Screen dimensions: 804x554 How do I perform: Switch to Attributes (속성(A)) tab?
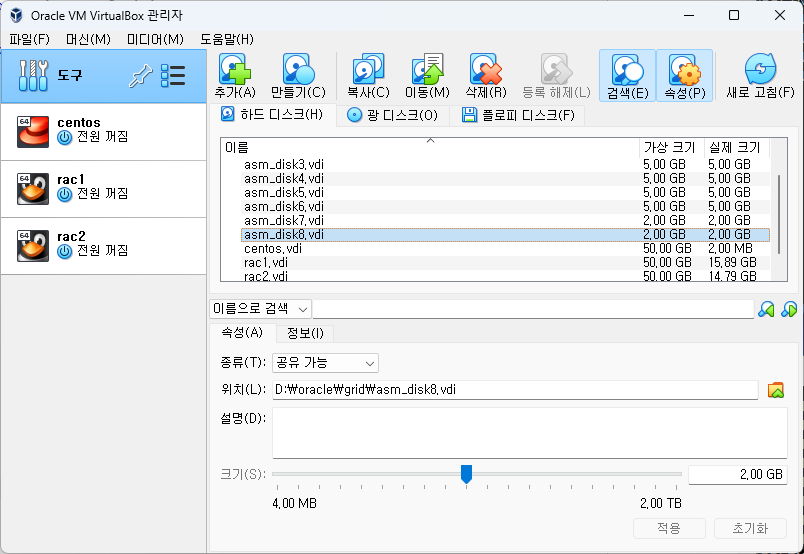click(242, 332)
